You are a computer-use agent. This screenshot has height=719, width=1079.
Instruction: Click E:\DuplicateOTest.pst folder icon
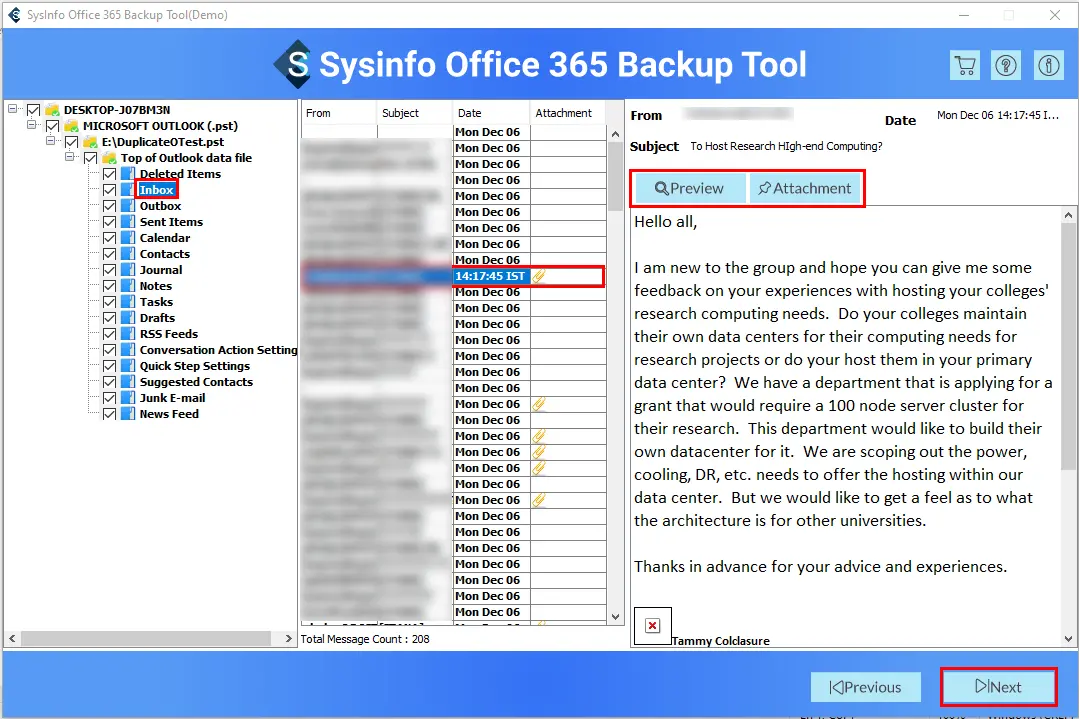(90, 142)
